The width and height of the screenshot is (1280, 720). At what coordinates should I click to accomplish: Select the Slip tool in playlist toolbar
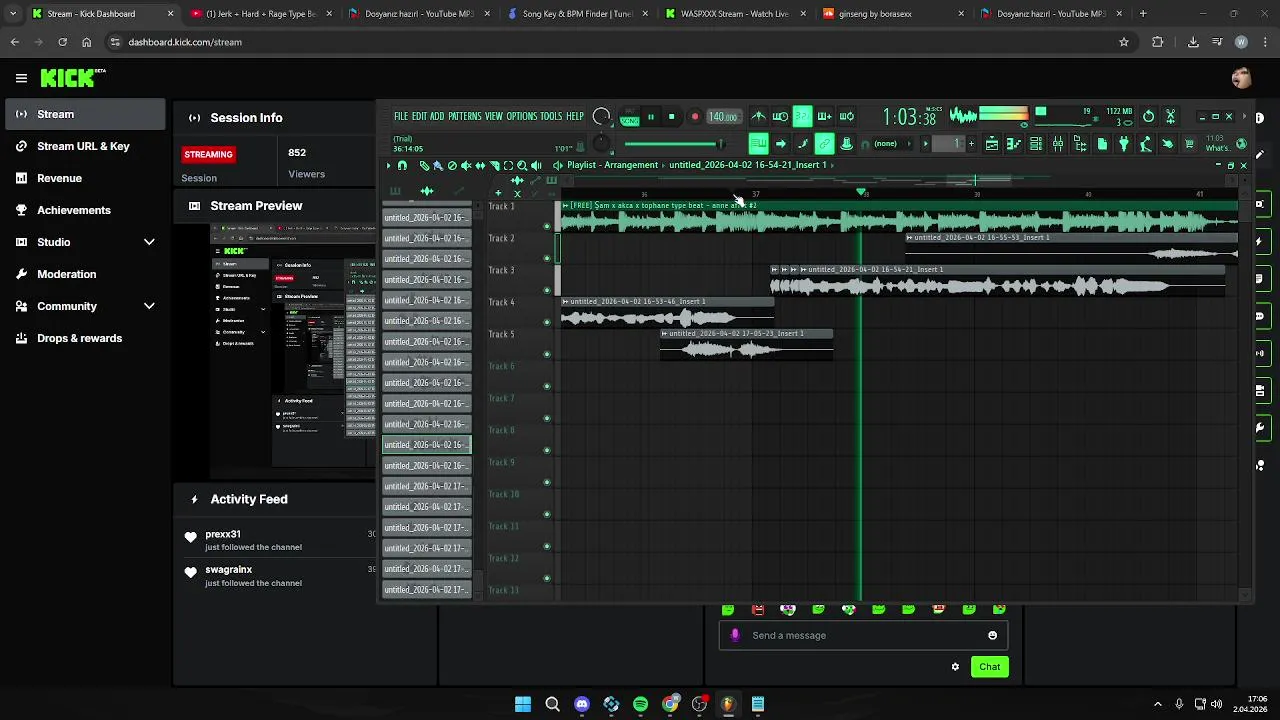[480, 165]
